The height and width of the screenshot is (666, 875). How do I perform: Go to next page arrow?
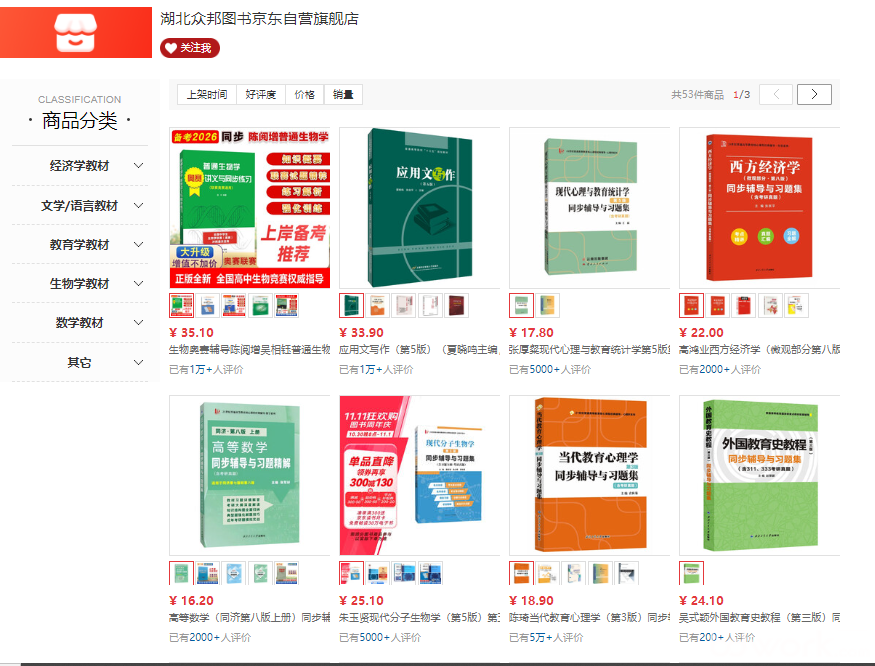pyautogui.click(x=814, y=95)
